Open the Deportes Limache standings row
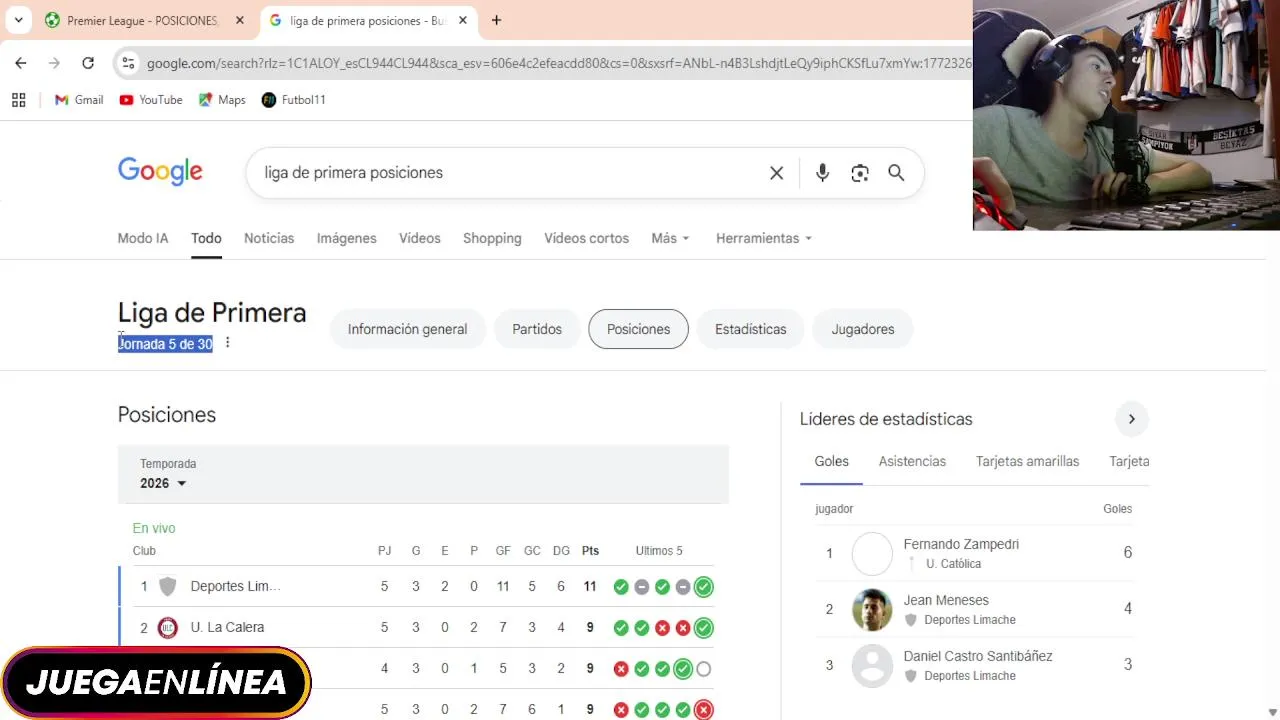 [x=424, y=586]
